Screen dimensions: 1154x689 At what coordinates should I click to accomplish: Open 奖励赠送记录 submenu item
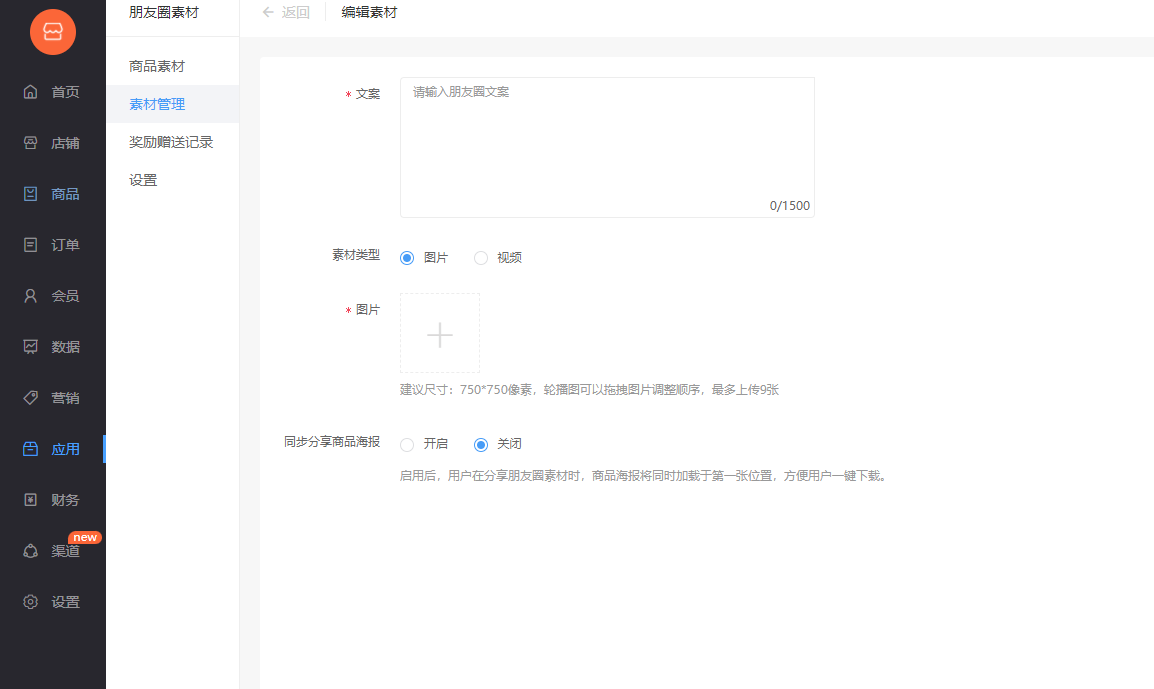(171, 142)
